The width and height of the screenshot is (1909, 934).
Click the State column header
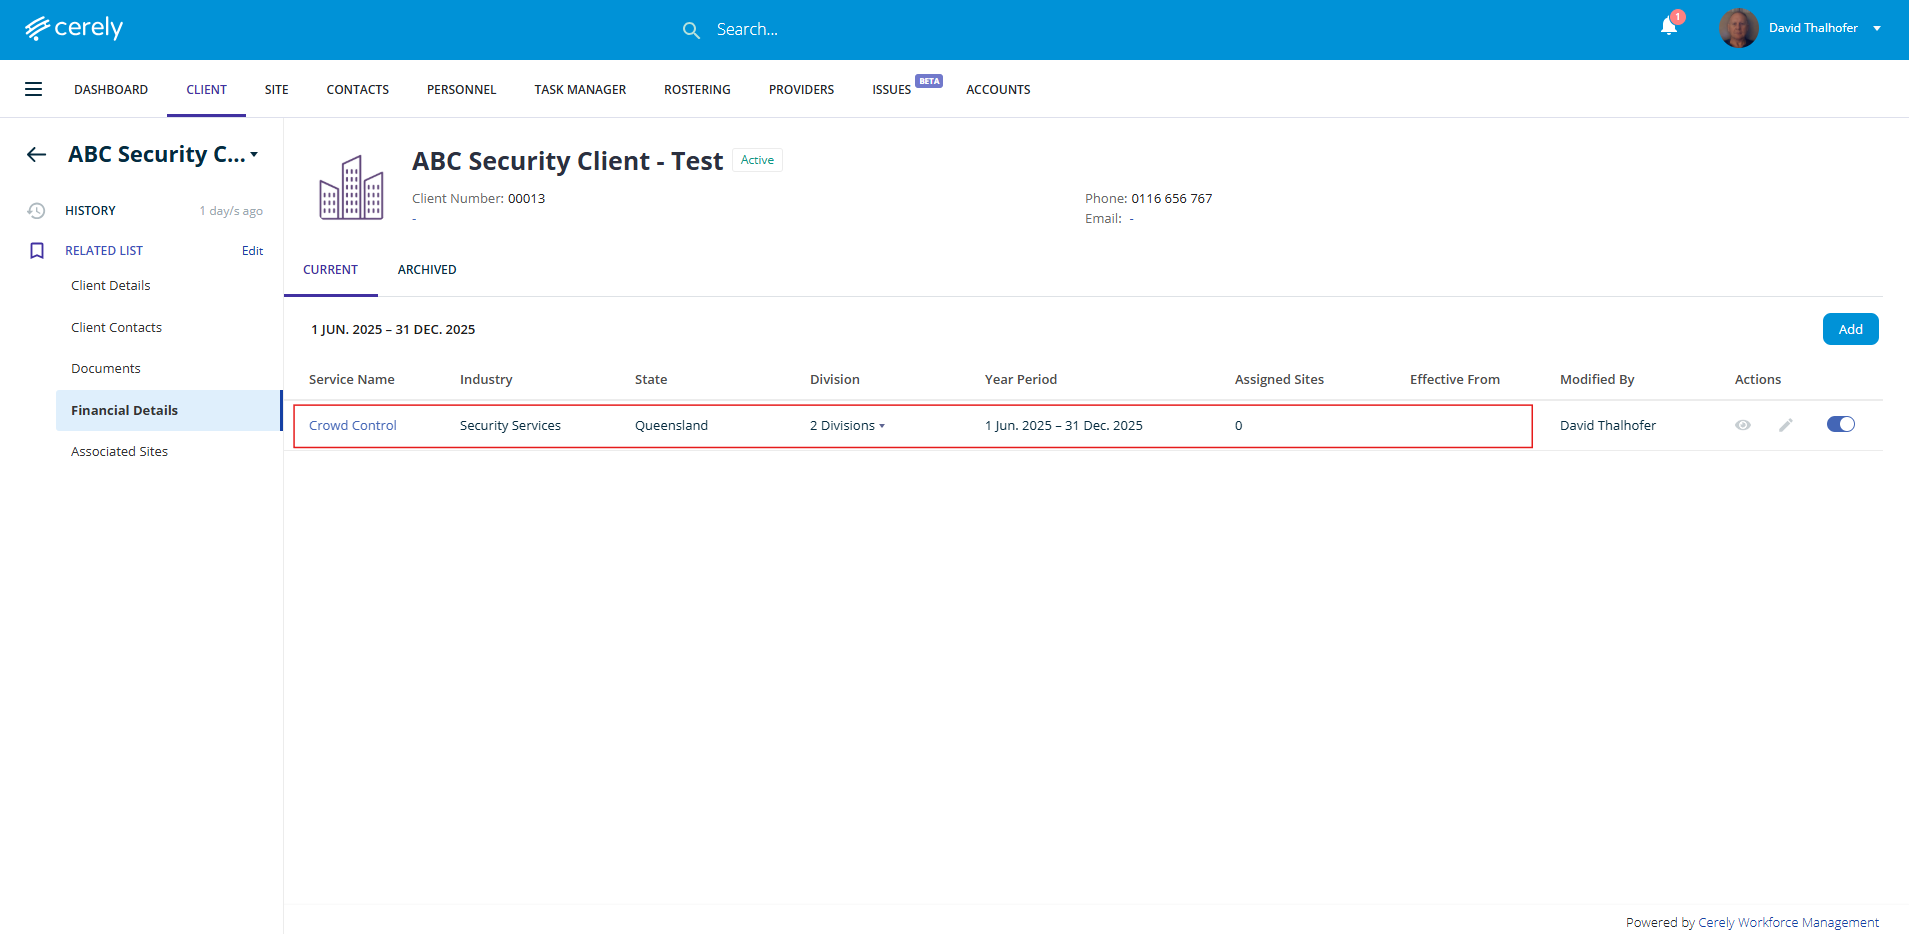(651, 379)
